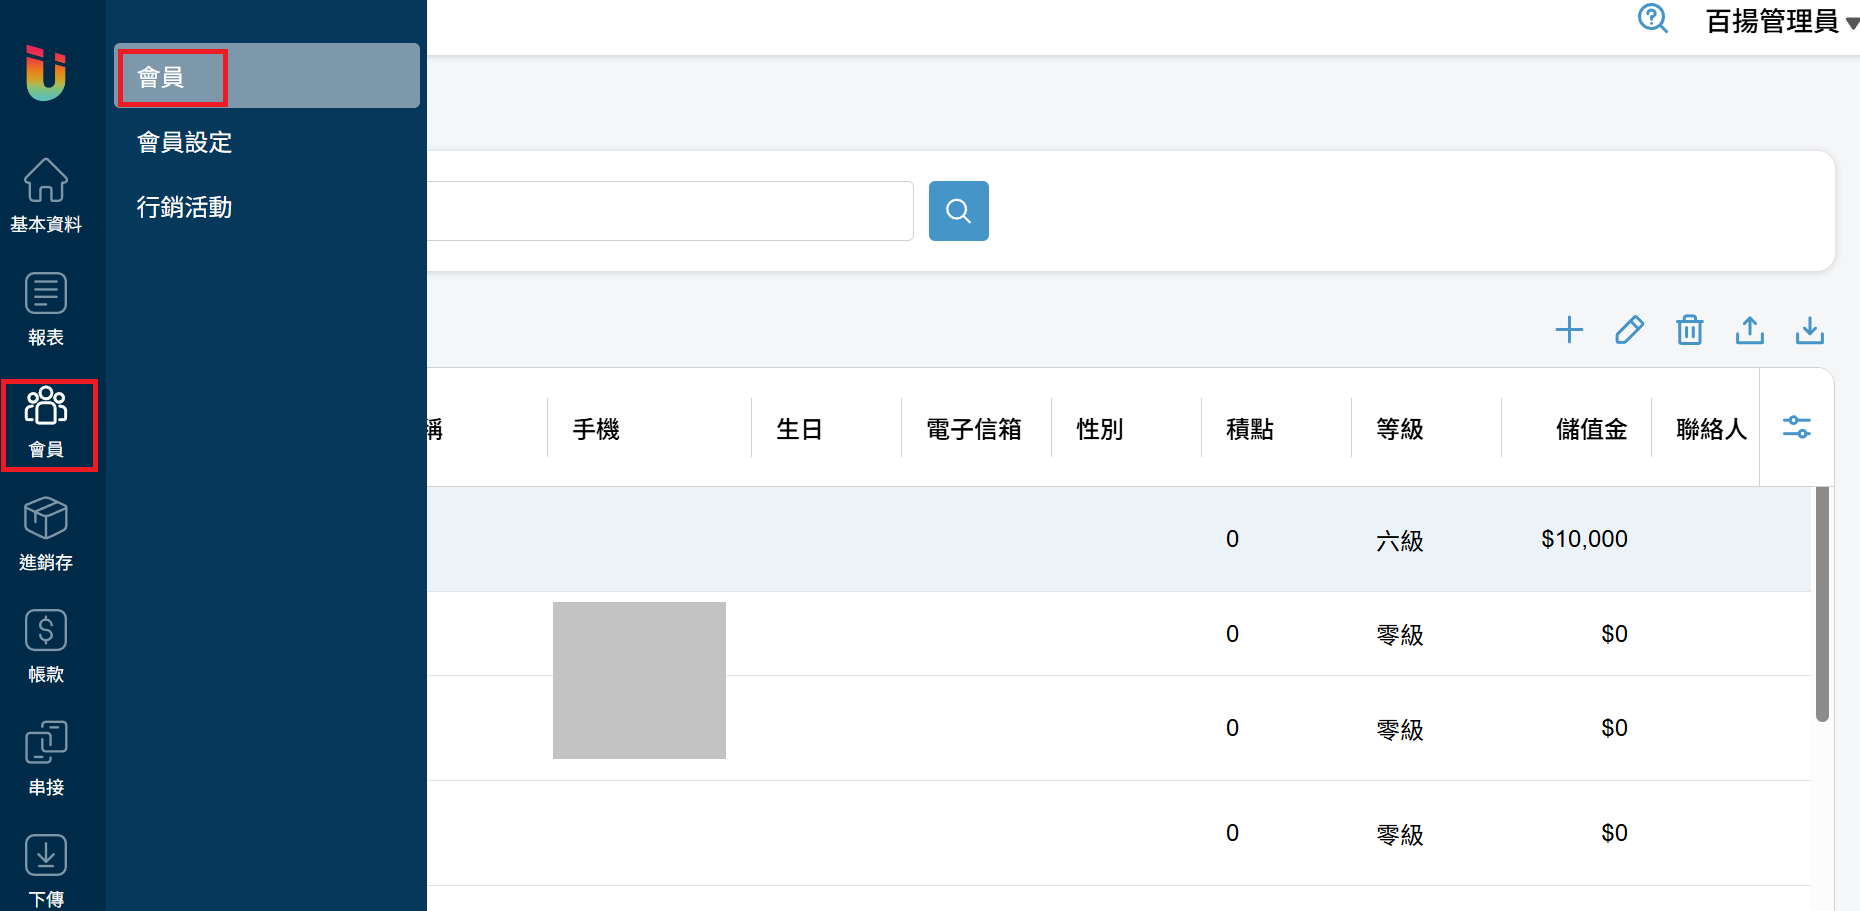The height and width of the screenshot is (911, 1860).
Task: Select 行銷活動 in the submenu
Action: (185, 208)
